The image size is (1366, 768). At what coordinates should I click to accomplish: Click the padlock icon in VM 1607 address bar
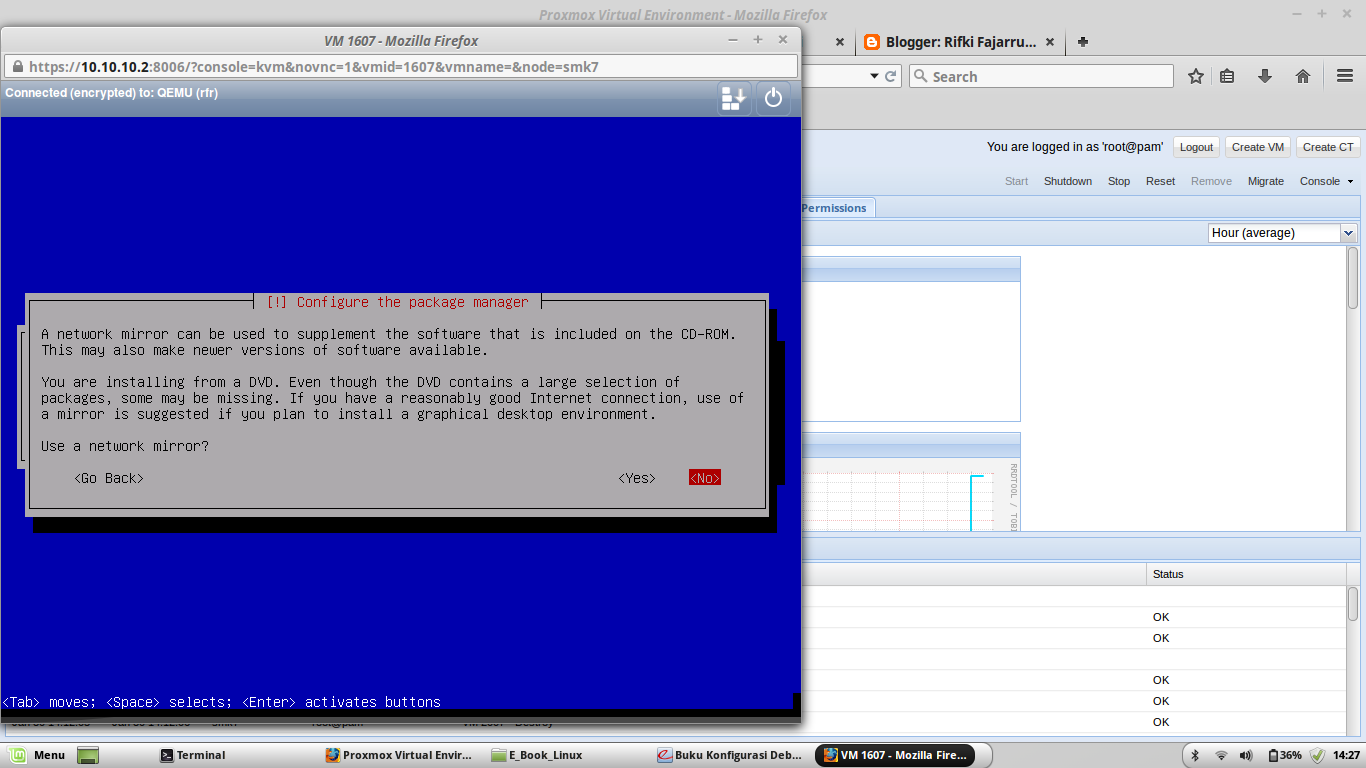[16, 67]
